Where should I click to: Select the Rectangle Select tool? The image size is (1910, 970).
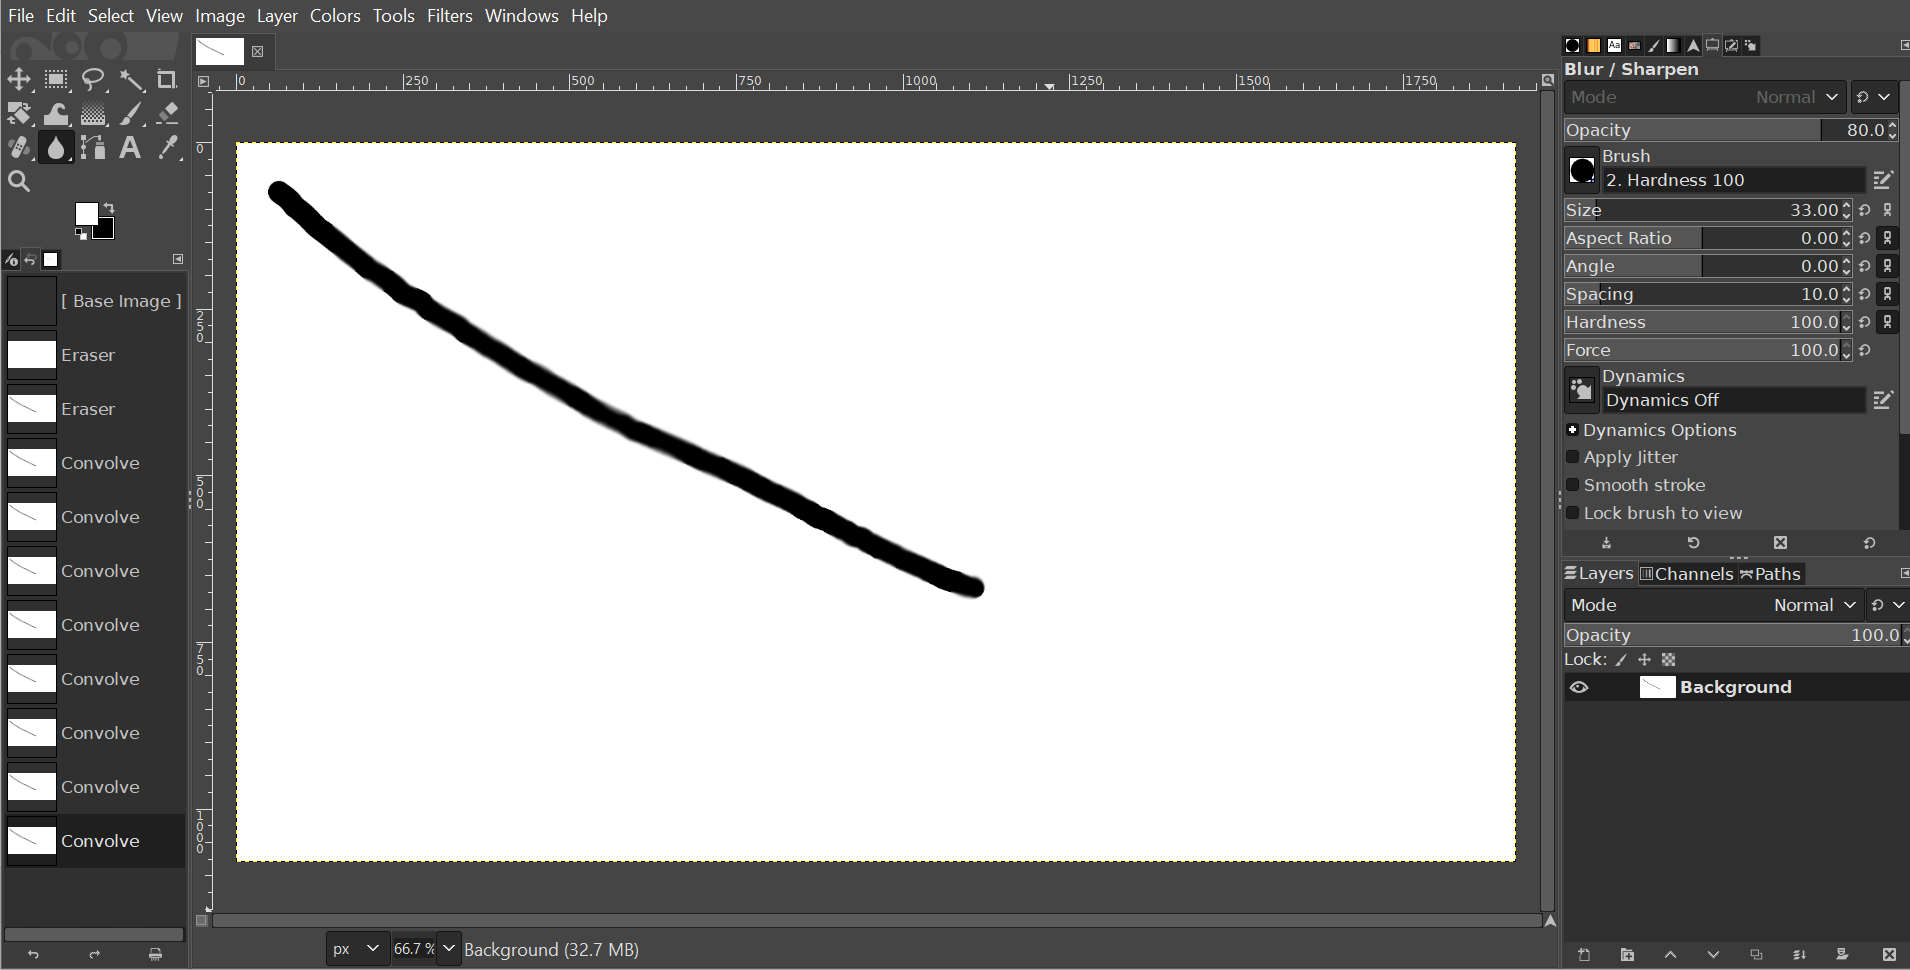click(x=56, y=80)
